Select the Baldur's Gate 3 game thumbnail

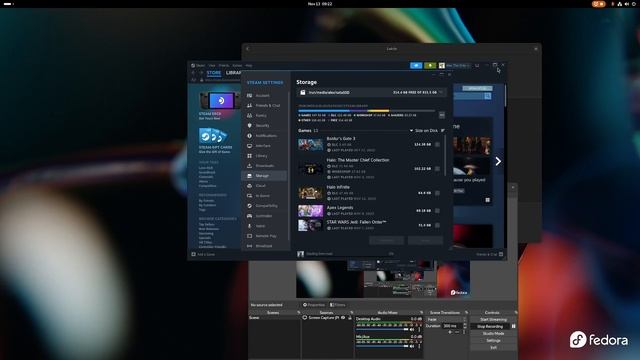pyautogui.click(x=310, y=144)
